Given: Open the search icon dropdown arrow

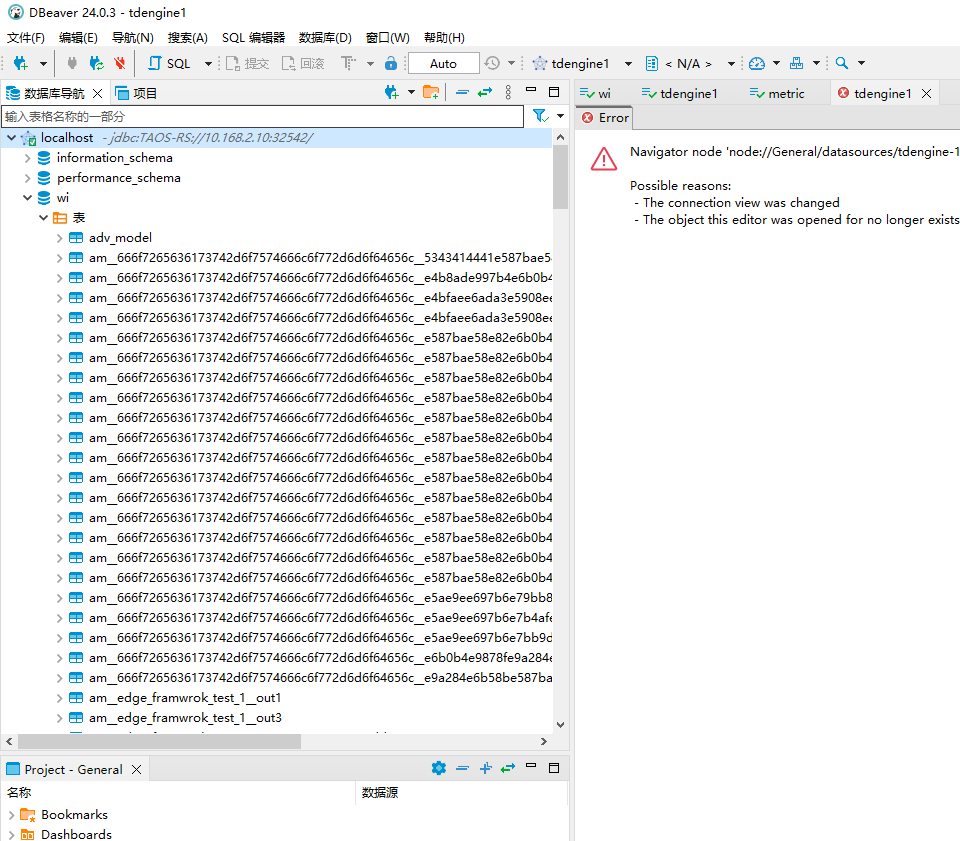Looking at the screenshot, I should tap(861, 63).
